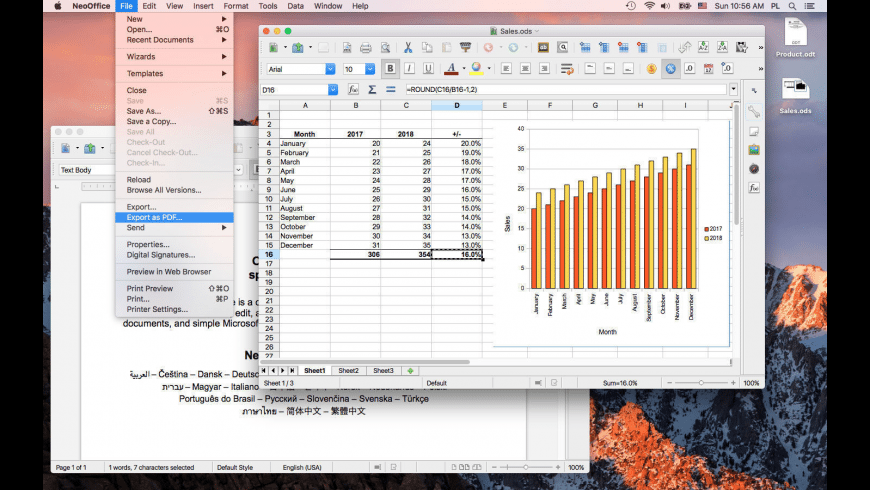
Task: Expand the Name Box dropdown showing D16
Action: coord(334,89)
